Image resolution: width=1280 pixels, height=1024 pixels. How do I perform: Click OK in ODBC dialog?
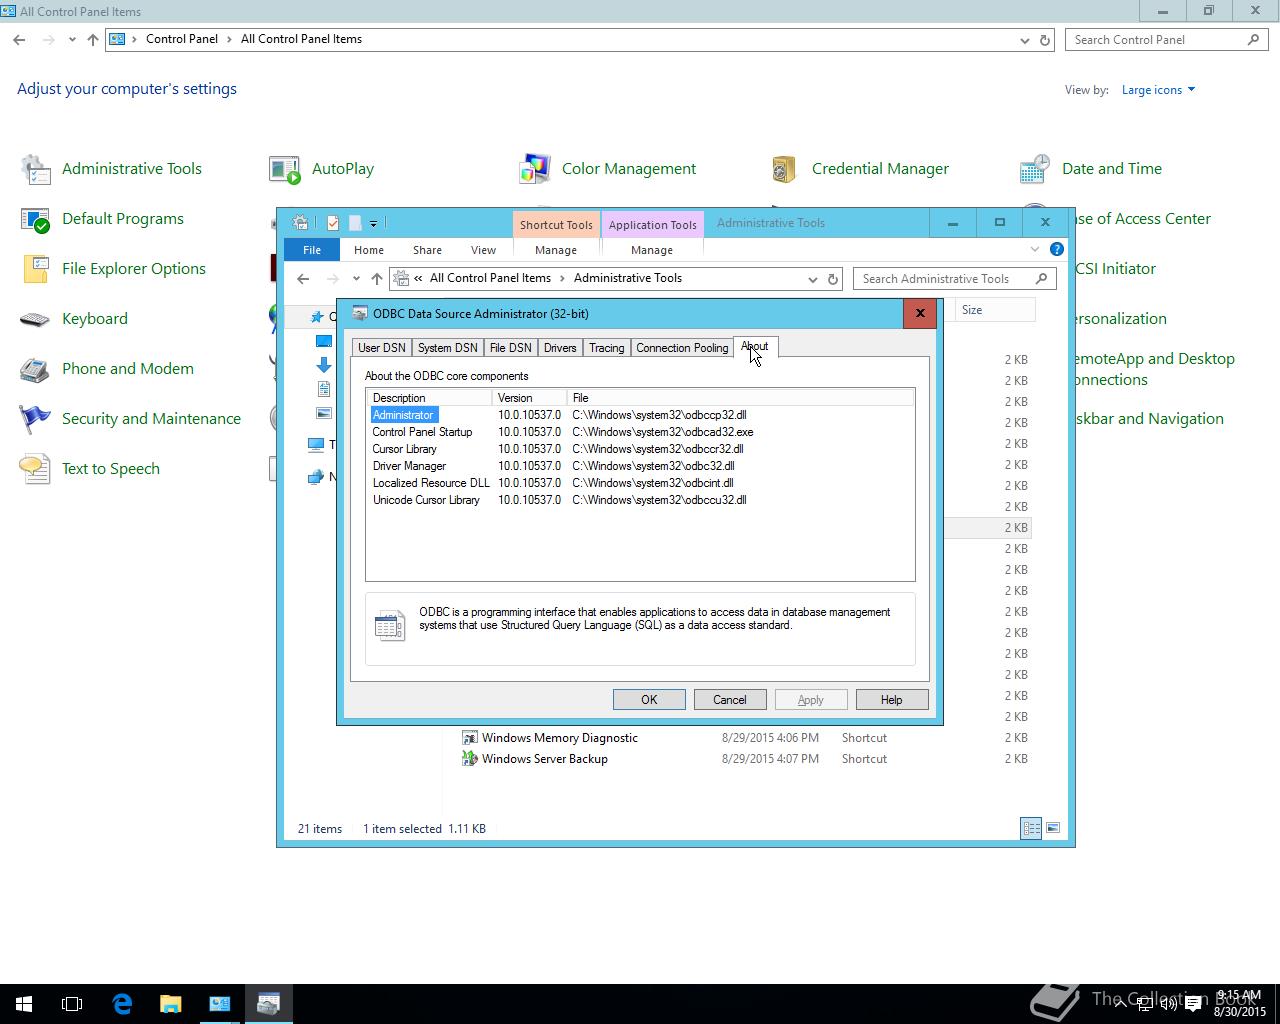coord(649,700)
